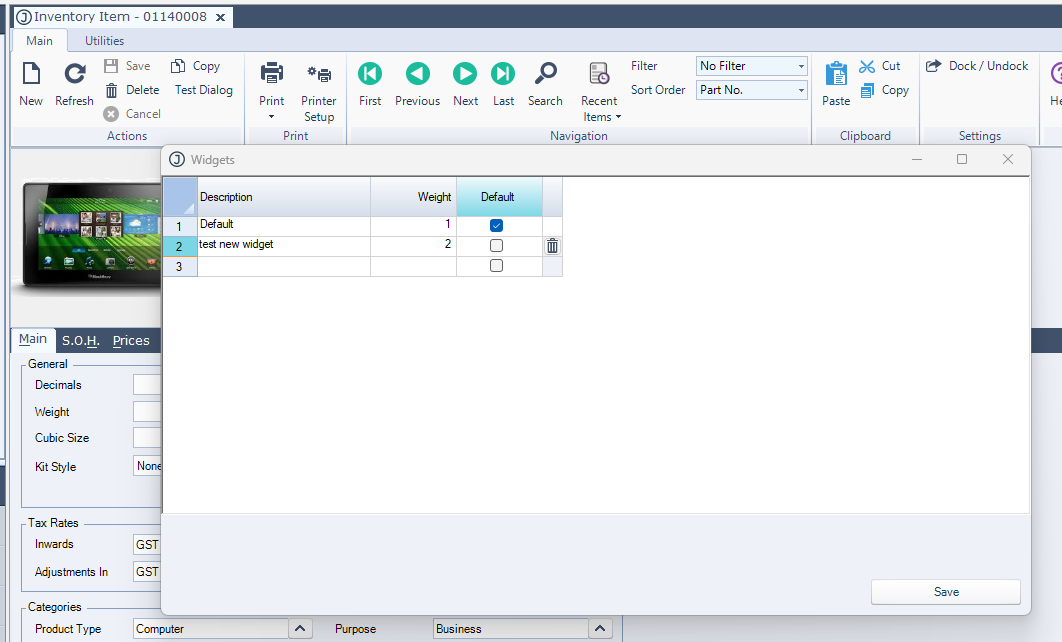Viewport: 1062px width, 642px height.
Task: Expand the Product Type Computer selector
Action: 300,629
